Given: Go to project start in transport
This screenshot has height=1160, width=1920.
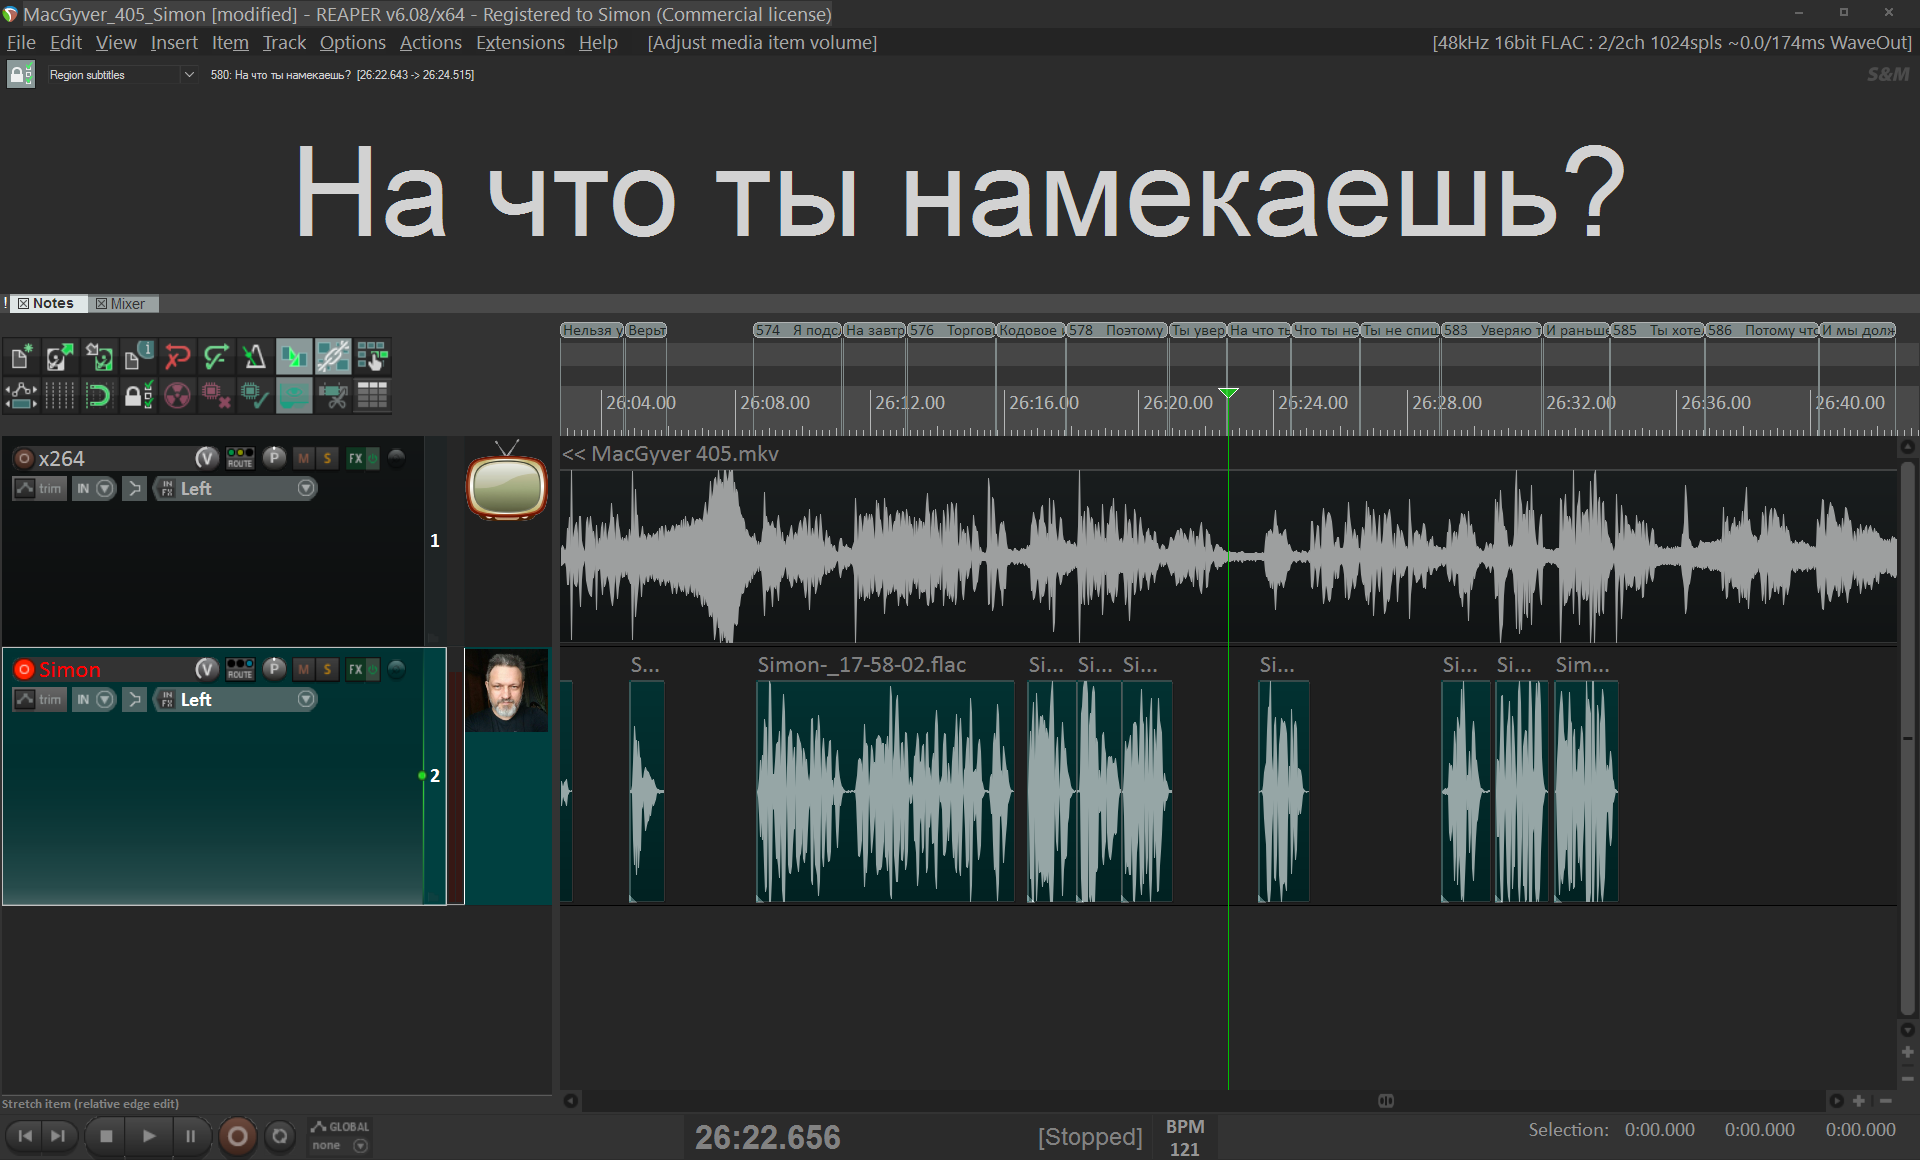Looking at the screenshot, I should [x=25, y=1136].
